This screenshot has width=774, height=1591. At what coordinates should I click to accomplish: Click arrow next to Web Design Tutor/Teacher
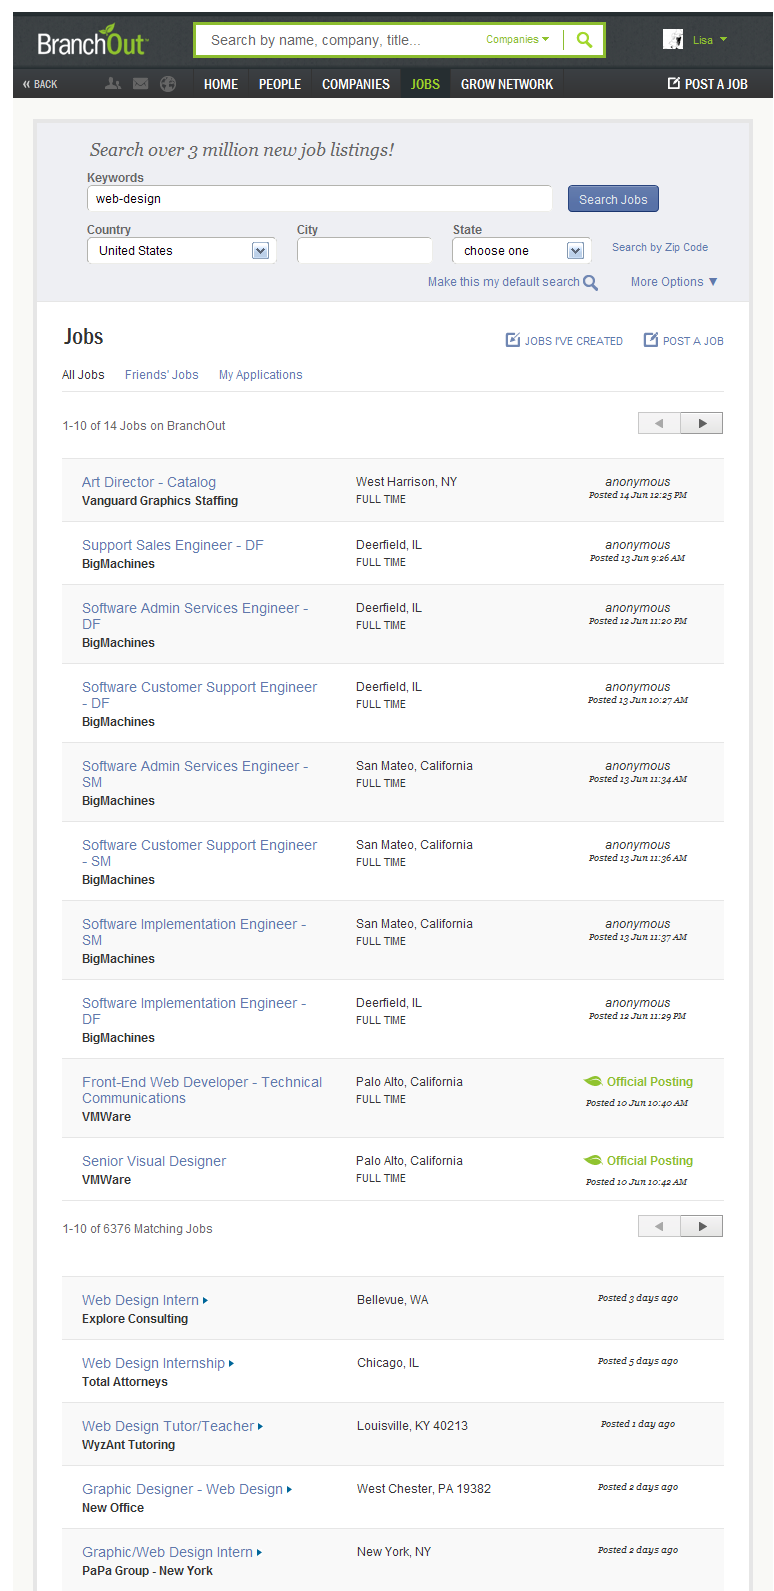(261, 1427)
